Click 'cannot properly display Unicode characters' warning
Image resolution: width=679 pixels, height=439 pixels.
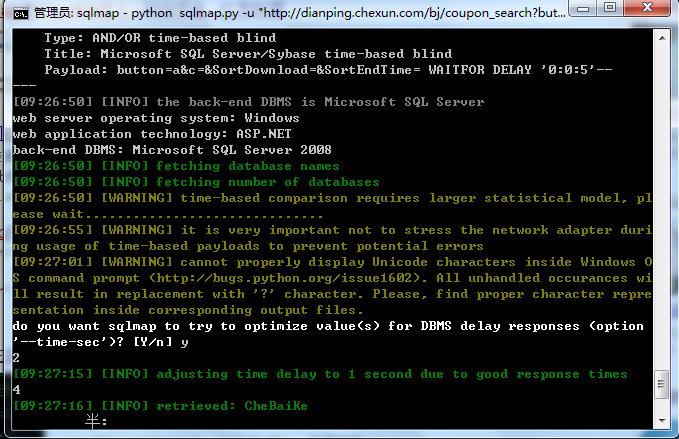tap(332, 262)
